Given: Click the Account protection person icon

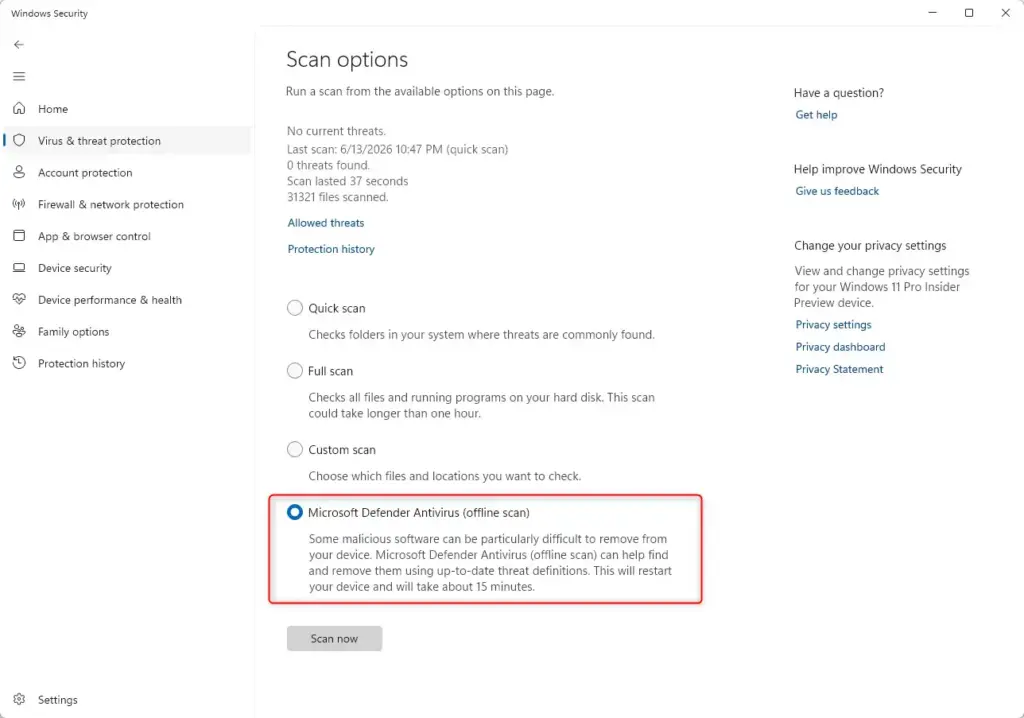Looking at the screenshot, I should coord(19,172).
